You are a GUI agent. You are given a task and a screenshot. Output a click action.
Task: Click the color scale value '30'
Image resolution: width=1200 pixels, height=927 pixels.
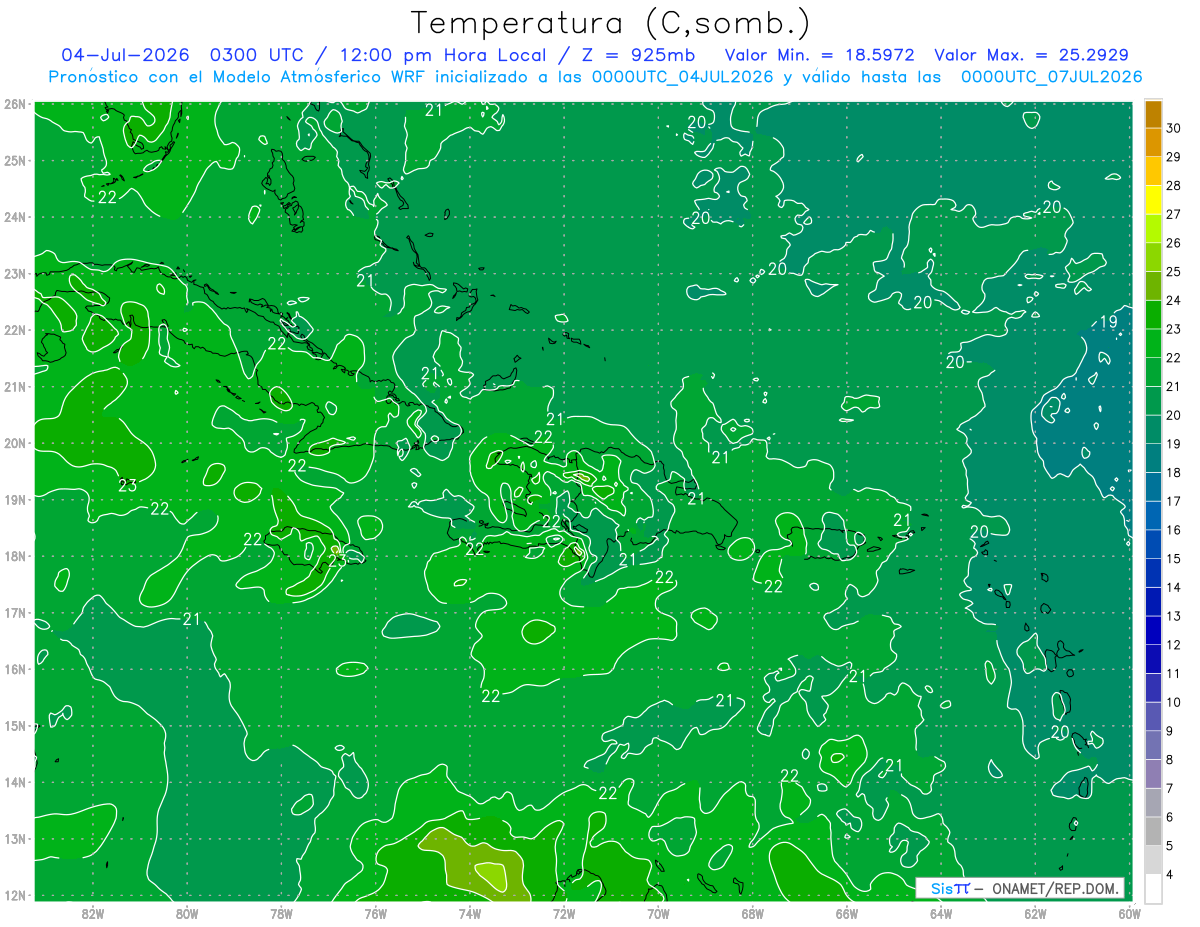[x=1173, y=128]
